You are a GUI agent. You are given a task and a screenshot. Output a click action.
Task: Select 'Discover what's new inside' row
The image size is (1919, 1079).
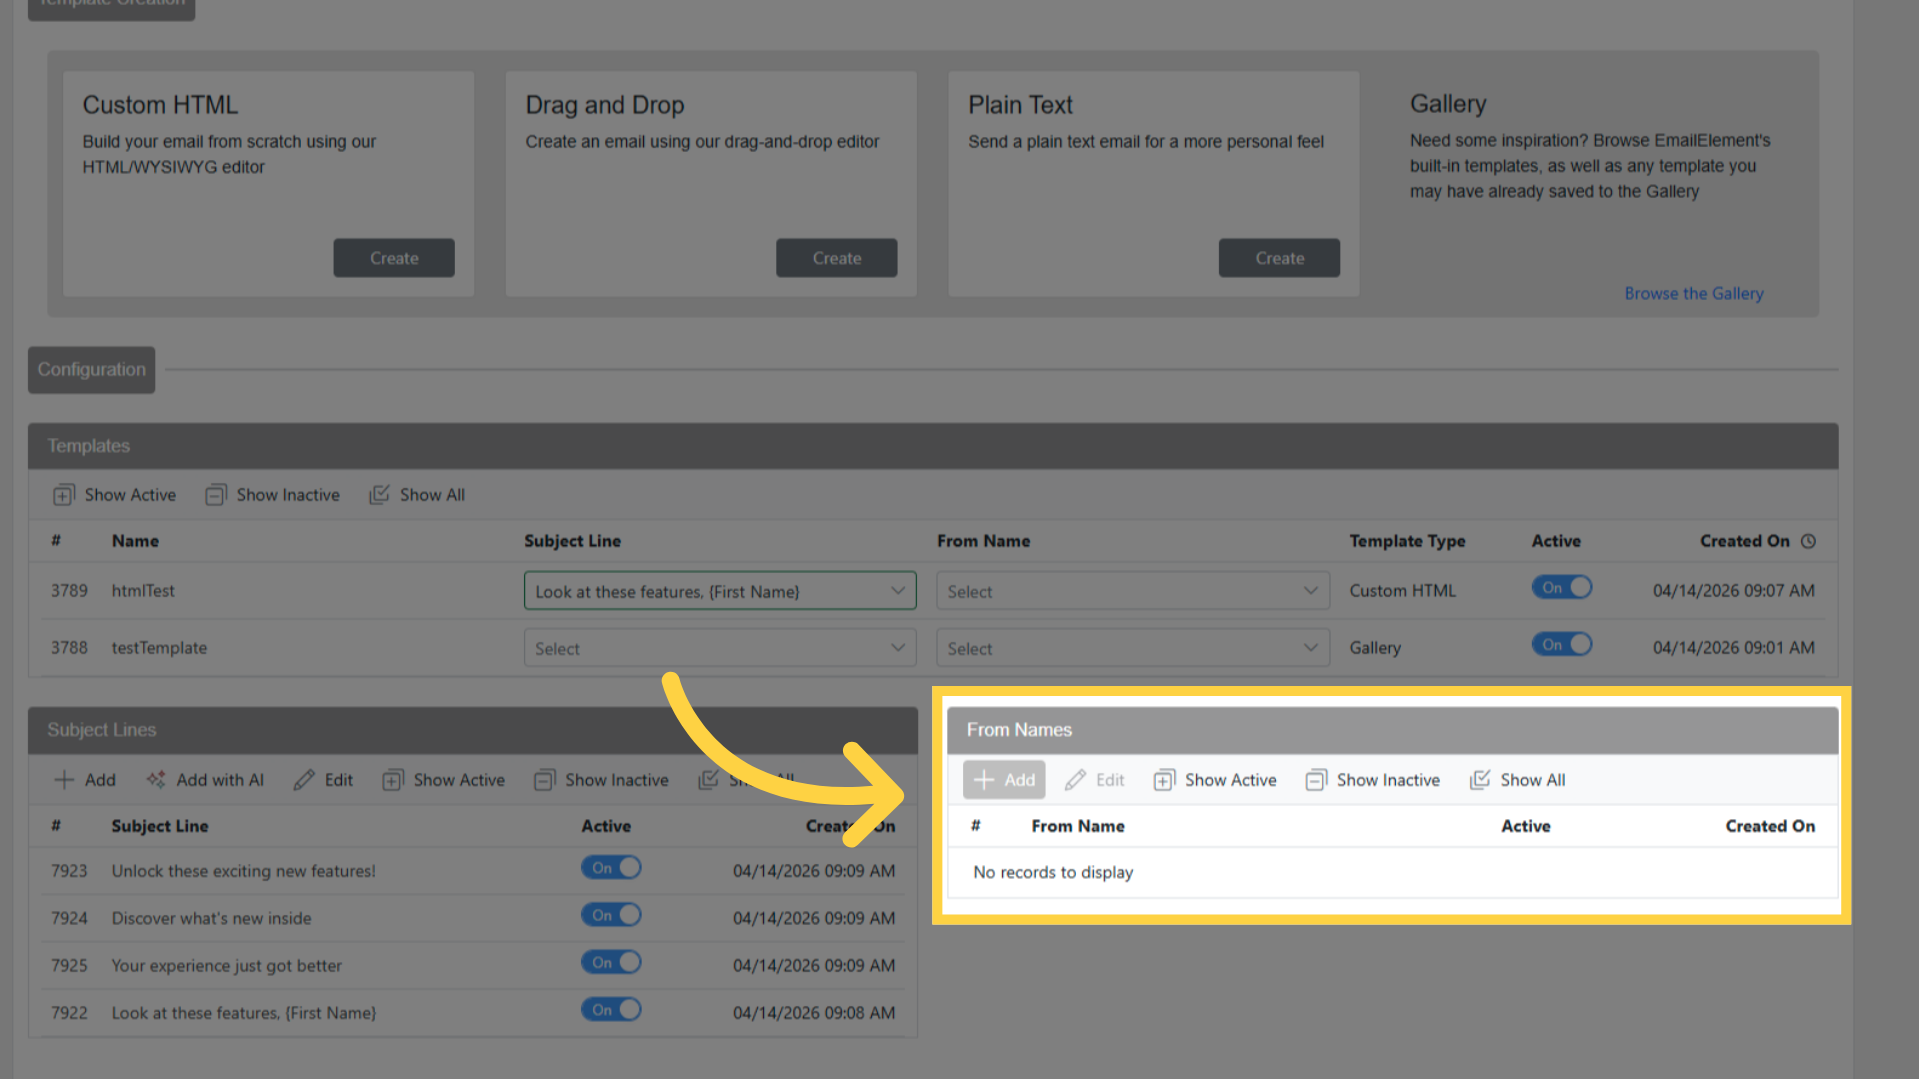pyautogui.click(x=211, y=918)
